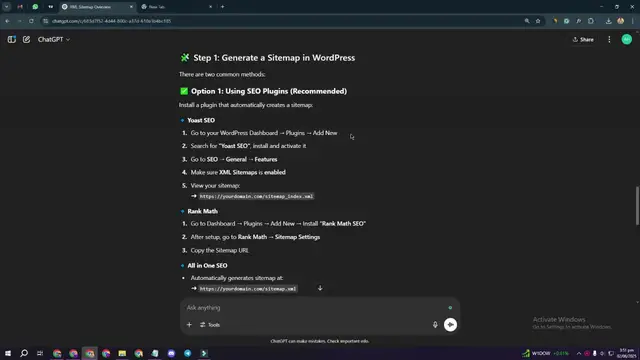The image size is (640, 360).
Task: Open the teal Grammarly-style extension icon
Action: coord(567,21)
